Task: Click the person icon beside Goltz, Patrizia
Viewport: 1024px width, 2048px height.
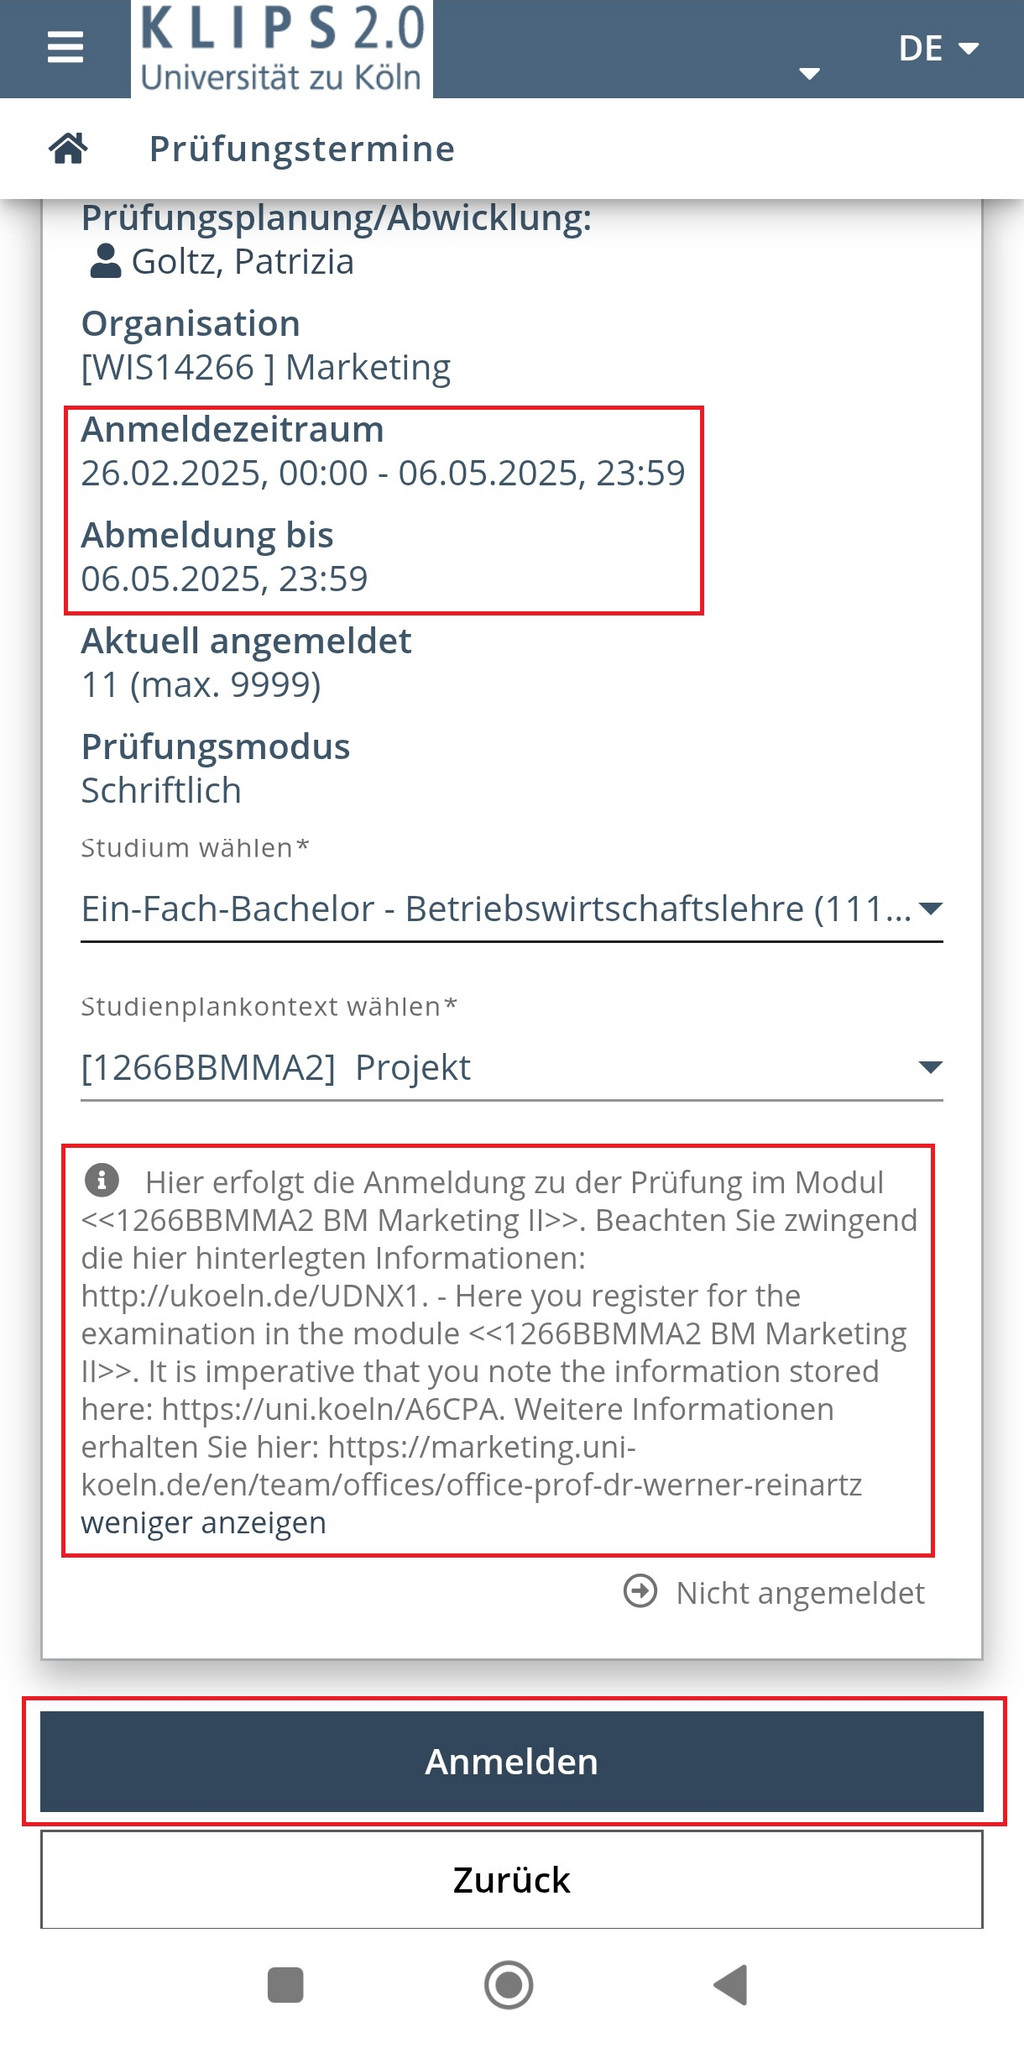Action: pos(105,261)
